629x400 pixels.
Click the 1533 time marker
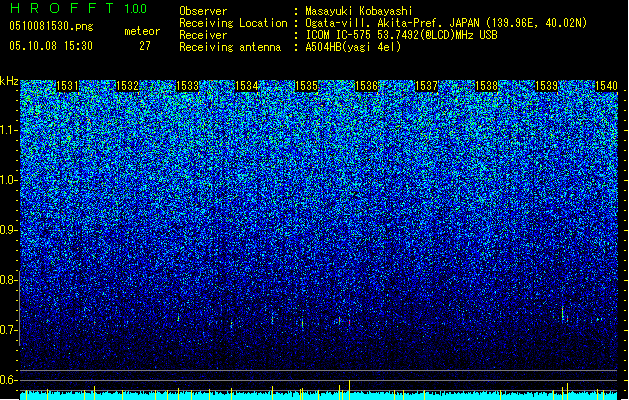[187, 86]
